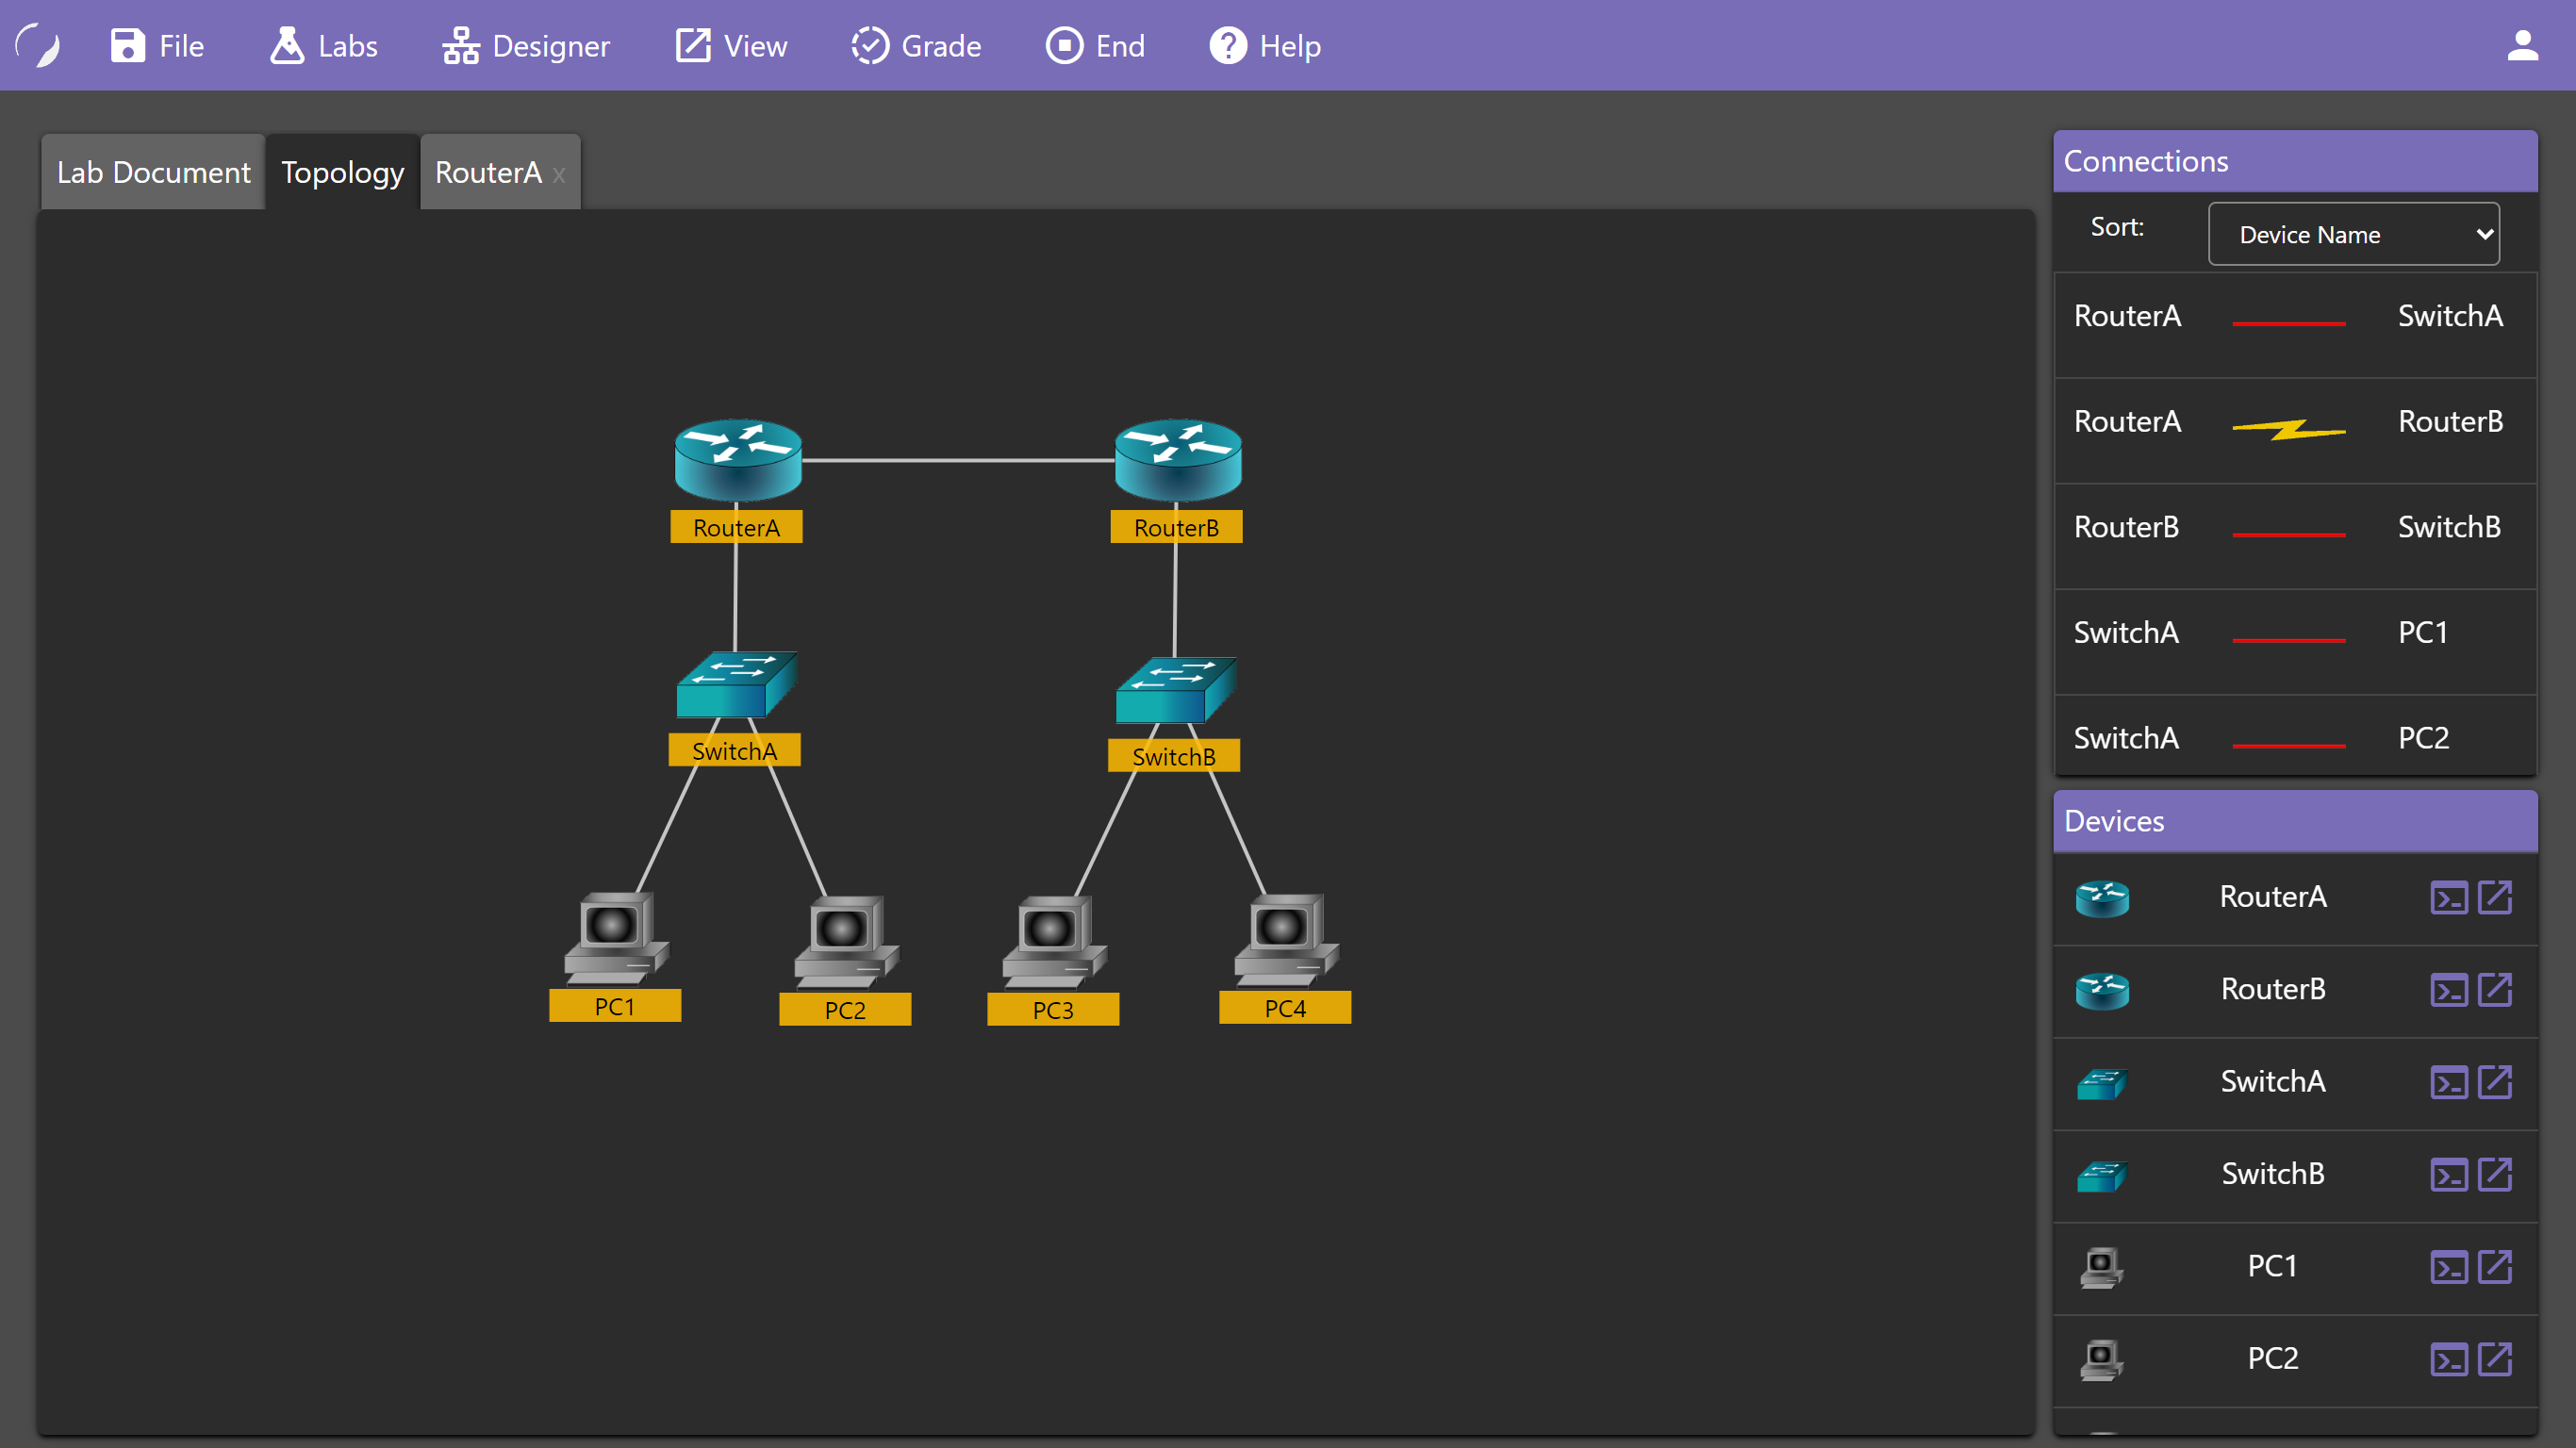Pop out PC2 in external window
2576x1448 pixels.
point(2495,1359)
